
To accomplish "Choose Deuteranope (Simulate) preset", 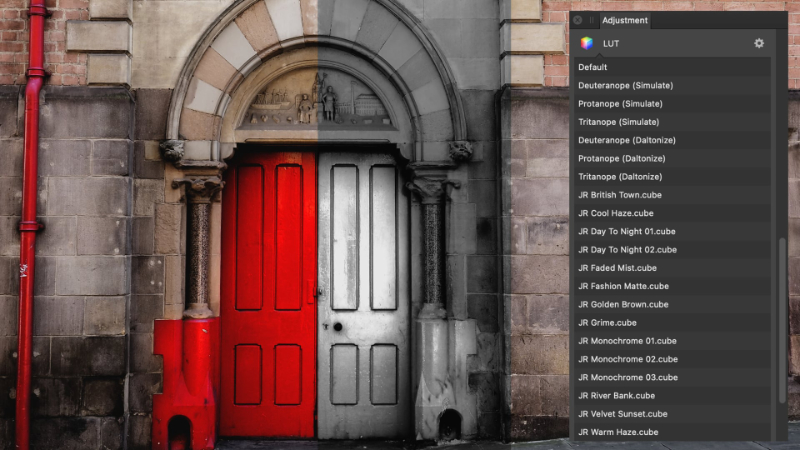I will (672, 86).
